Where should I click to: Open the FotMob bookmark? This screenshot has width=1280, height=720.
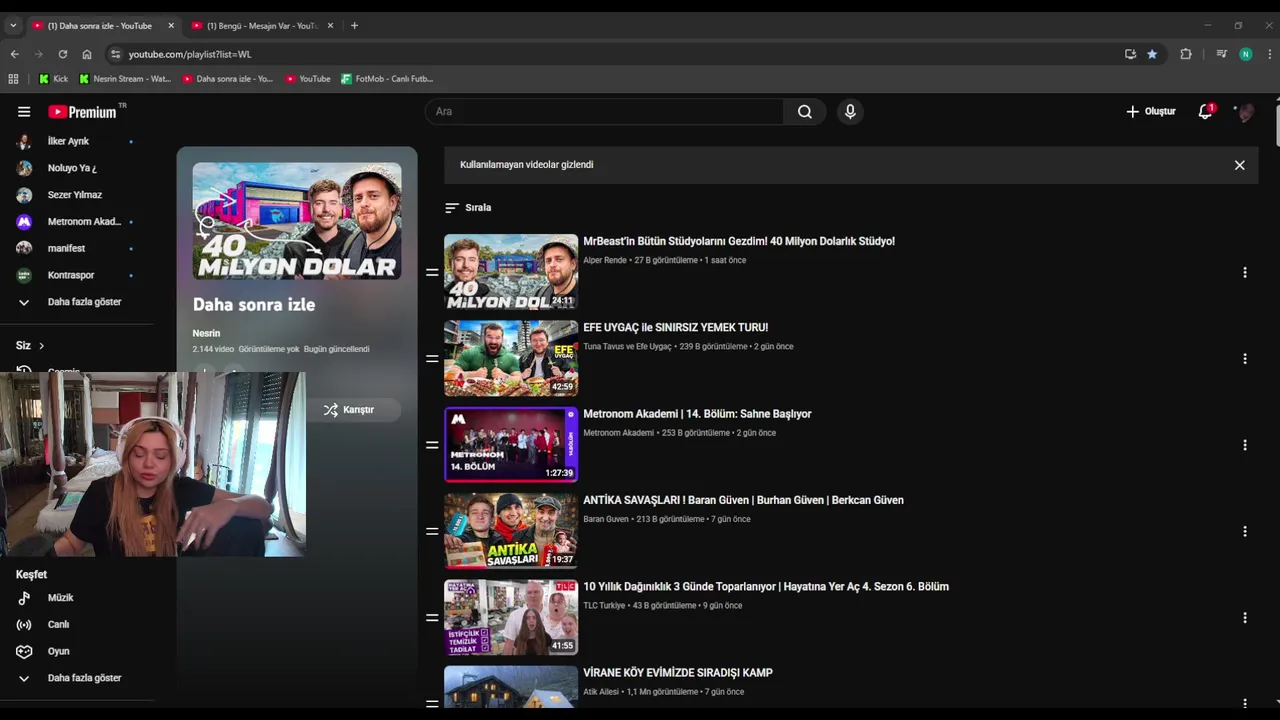[x=387, y=79]
